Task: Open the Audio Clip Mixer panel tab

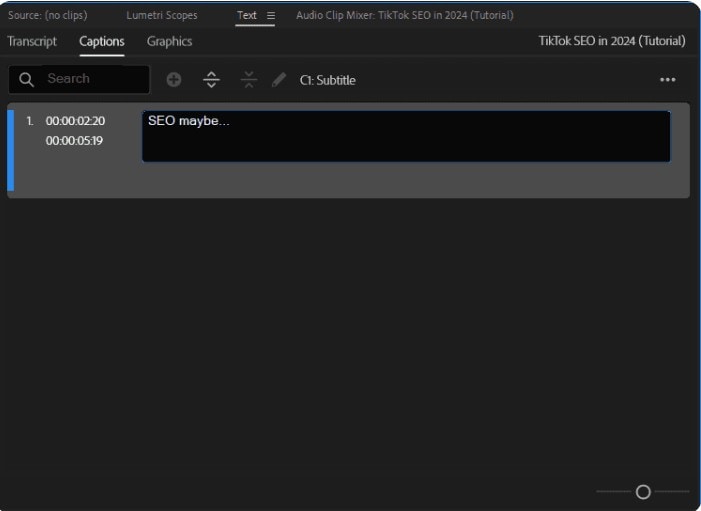Action: 405,15
